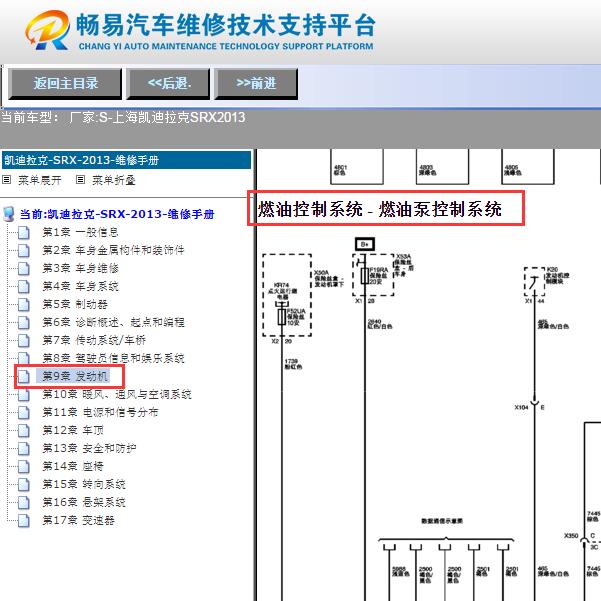Open 第2章 车身金属构件和装饰件
Viewport: 601px width, 601px height.
pyautogui.click(x=113, y=250)
